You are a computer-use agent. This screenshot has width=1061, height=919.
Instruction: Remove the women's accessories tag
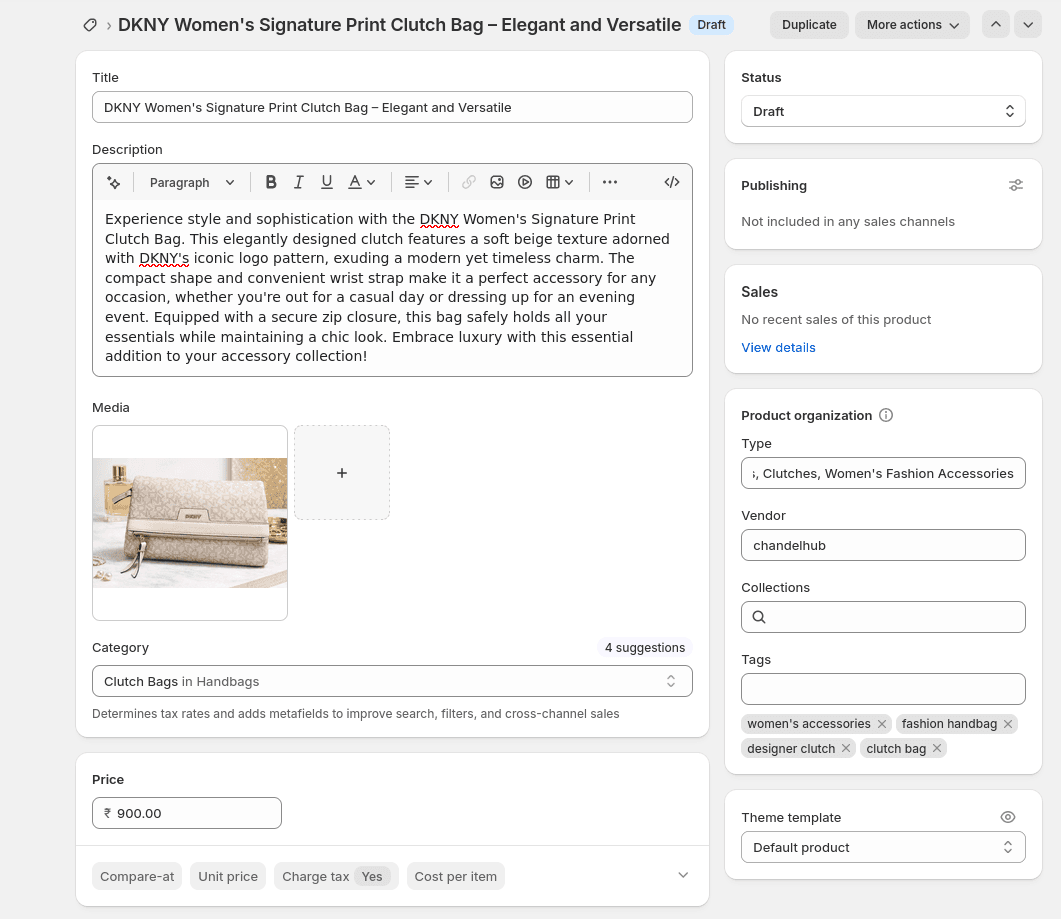(x=882, y=724)
